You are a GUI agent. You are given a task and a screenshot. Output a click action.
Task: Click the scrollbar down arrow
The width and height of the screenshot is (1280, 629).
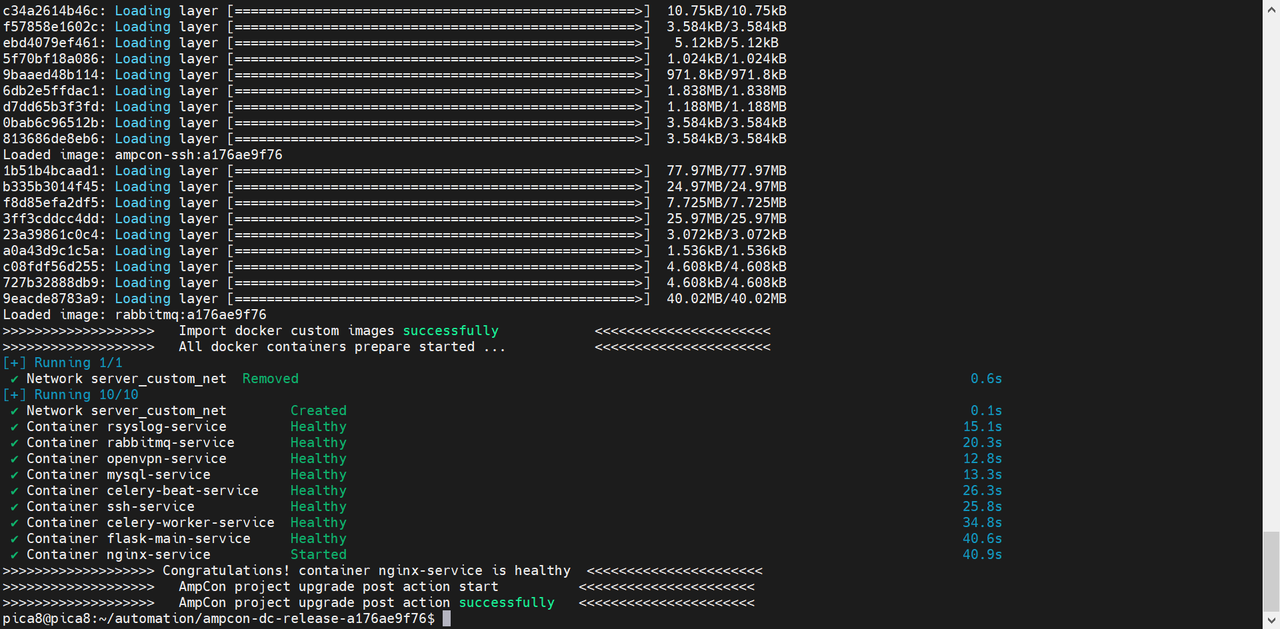[x=1271, y=620]
